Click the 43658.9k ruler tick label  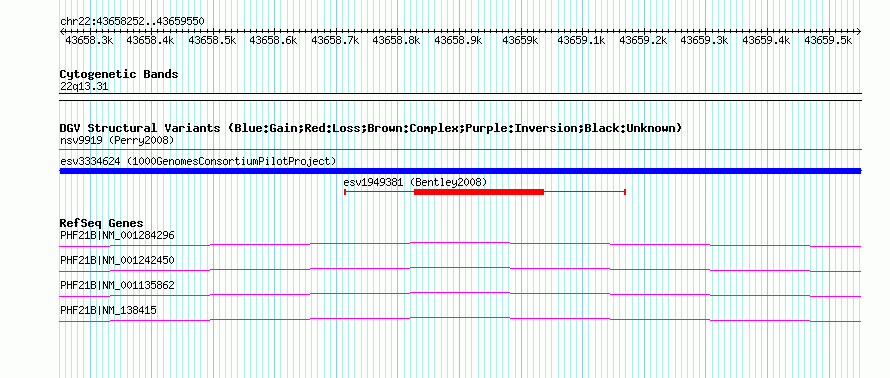coord(459,40)
